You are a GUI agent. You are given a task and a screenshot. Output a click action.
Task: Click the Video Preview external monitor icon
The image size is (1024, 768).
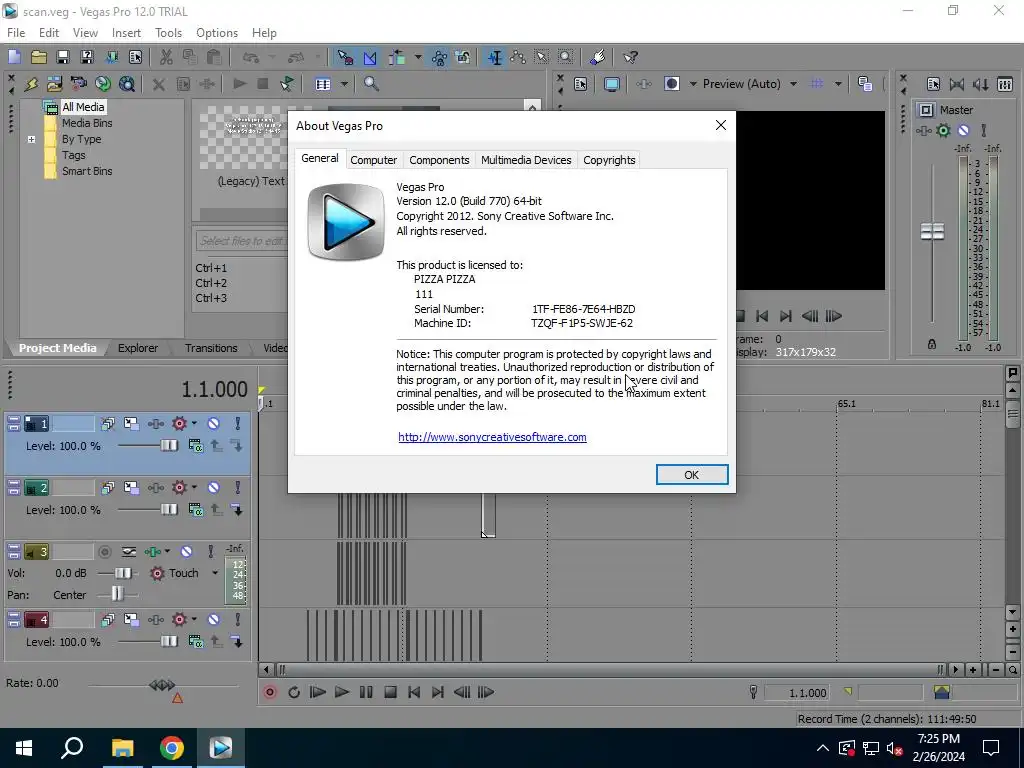click(x=611, y=84)
